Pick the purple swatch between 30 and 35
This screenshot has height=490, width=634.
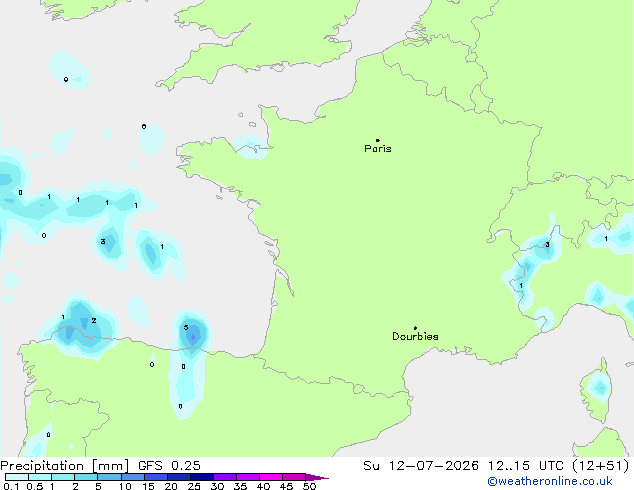click(x=225, y=477)
